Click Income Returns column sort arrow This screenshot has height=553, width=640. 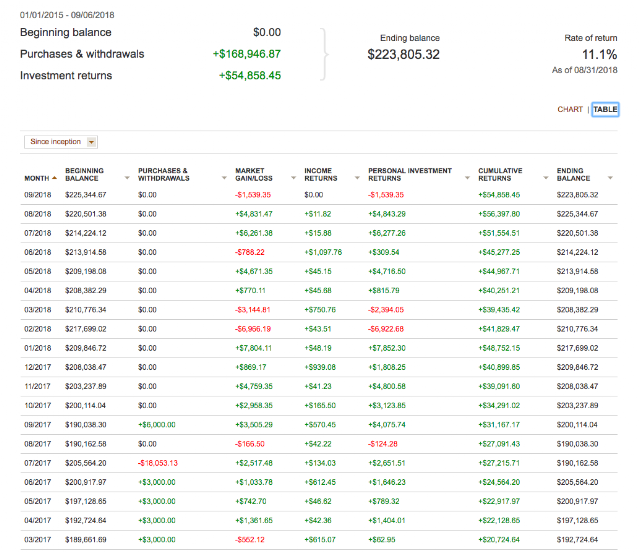pos(357,178)
